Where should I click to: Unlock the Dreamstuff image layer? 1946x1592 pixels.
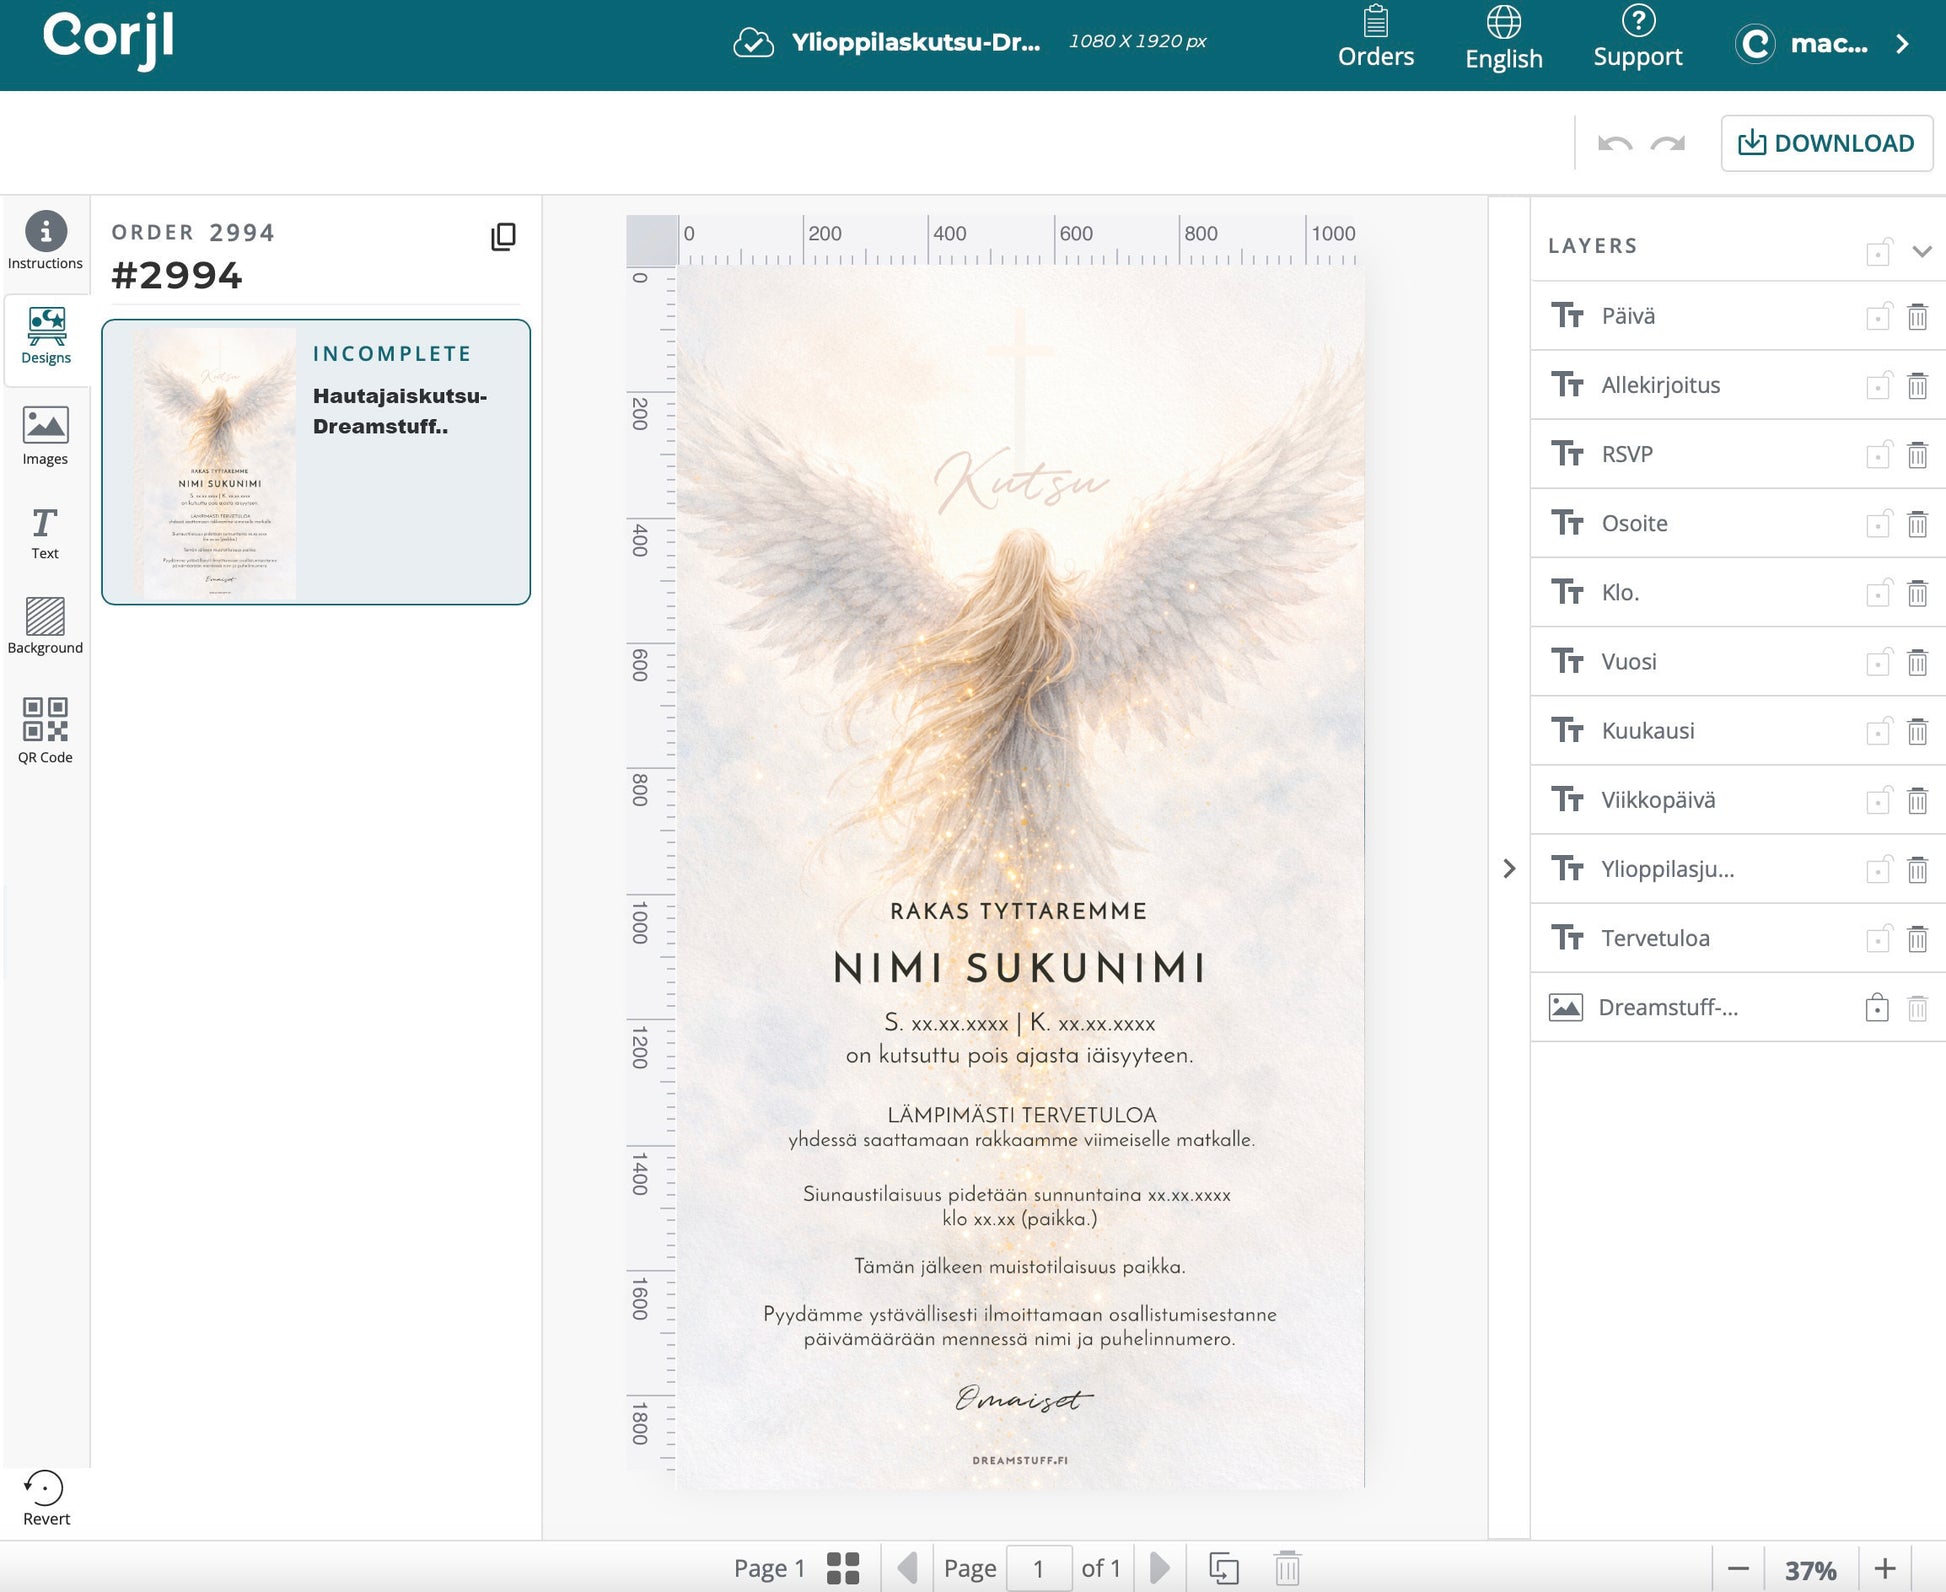click(1877, 1008)
